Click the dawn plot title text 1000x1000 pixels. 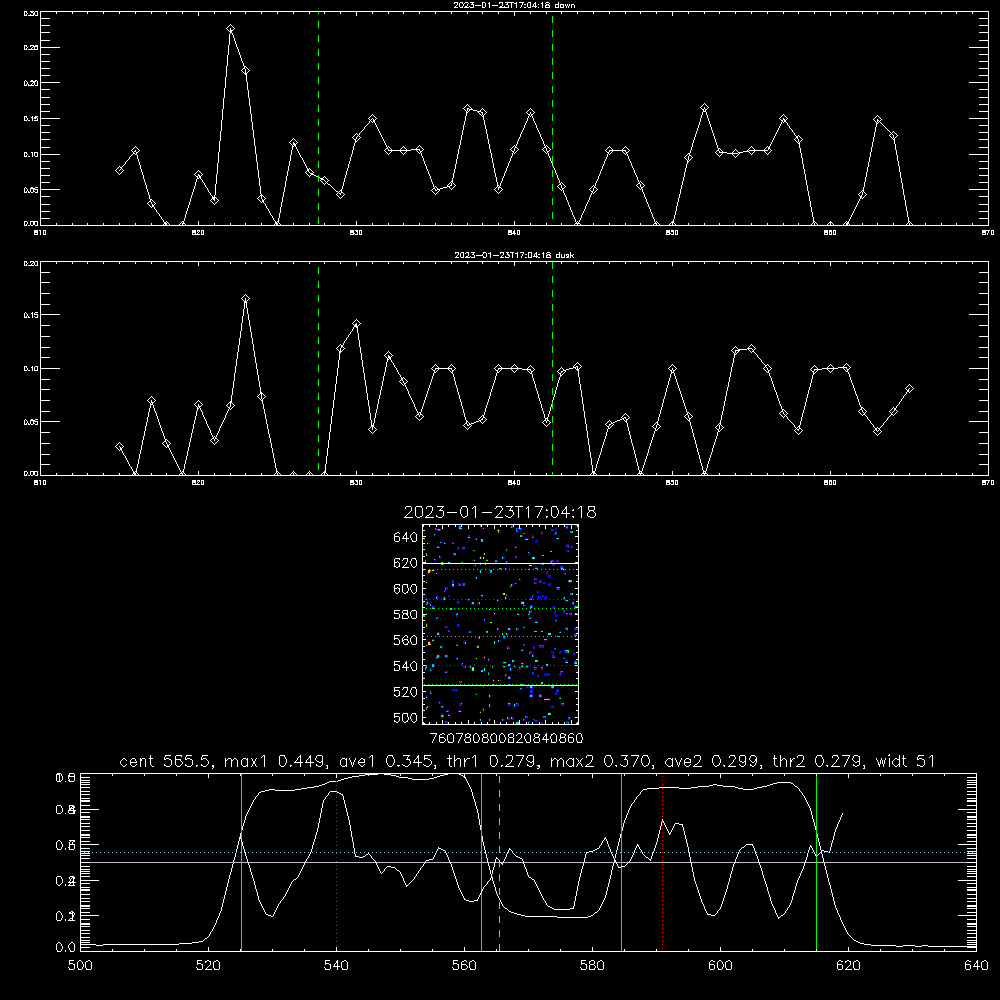[514, 5]
